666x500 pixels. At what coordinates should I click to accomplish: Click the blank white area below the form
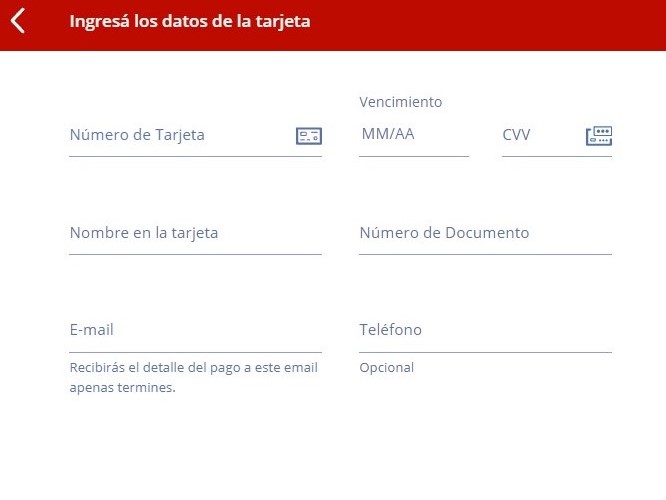(333, 450)
